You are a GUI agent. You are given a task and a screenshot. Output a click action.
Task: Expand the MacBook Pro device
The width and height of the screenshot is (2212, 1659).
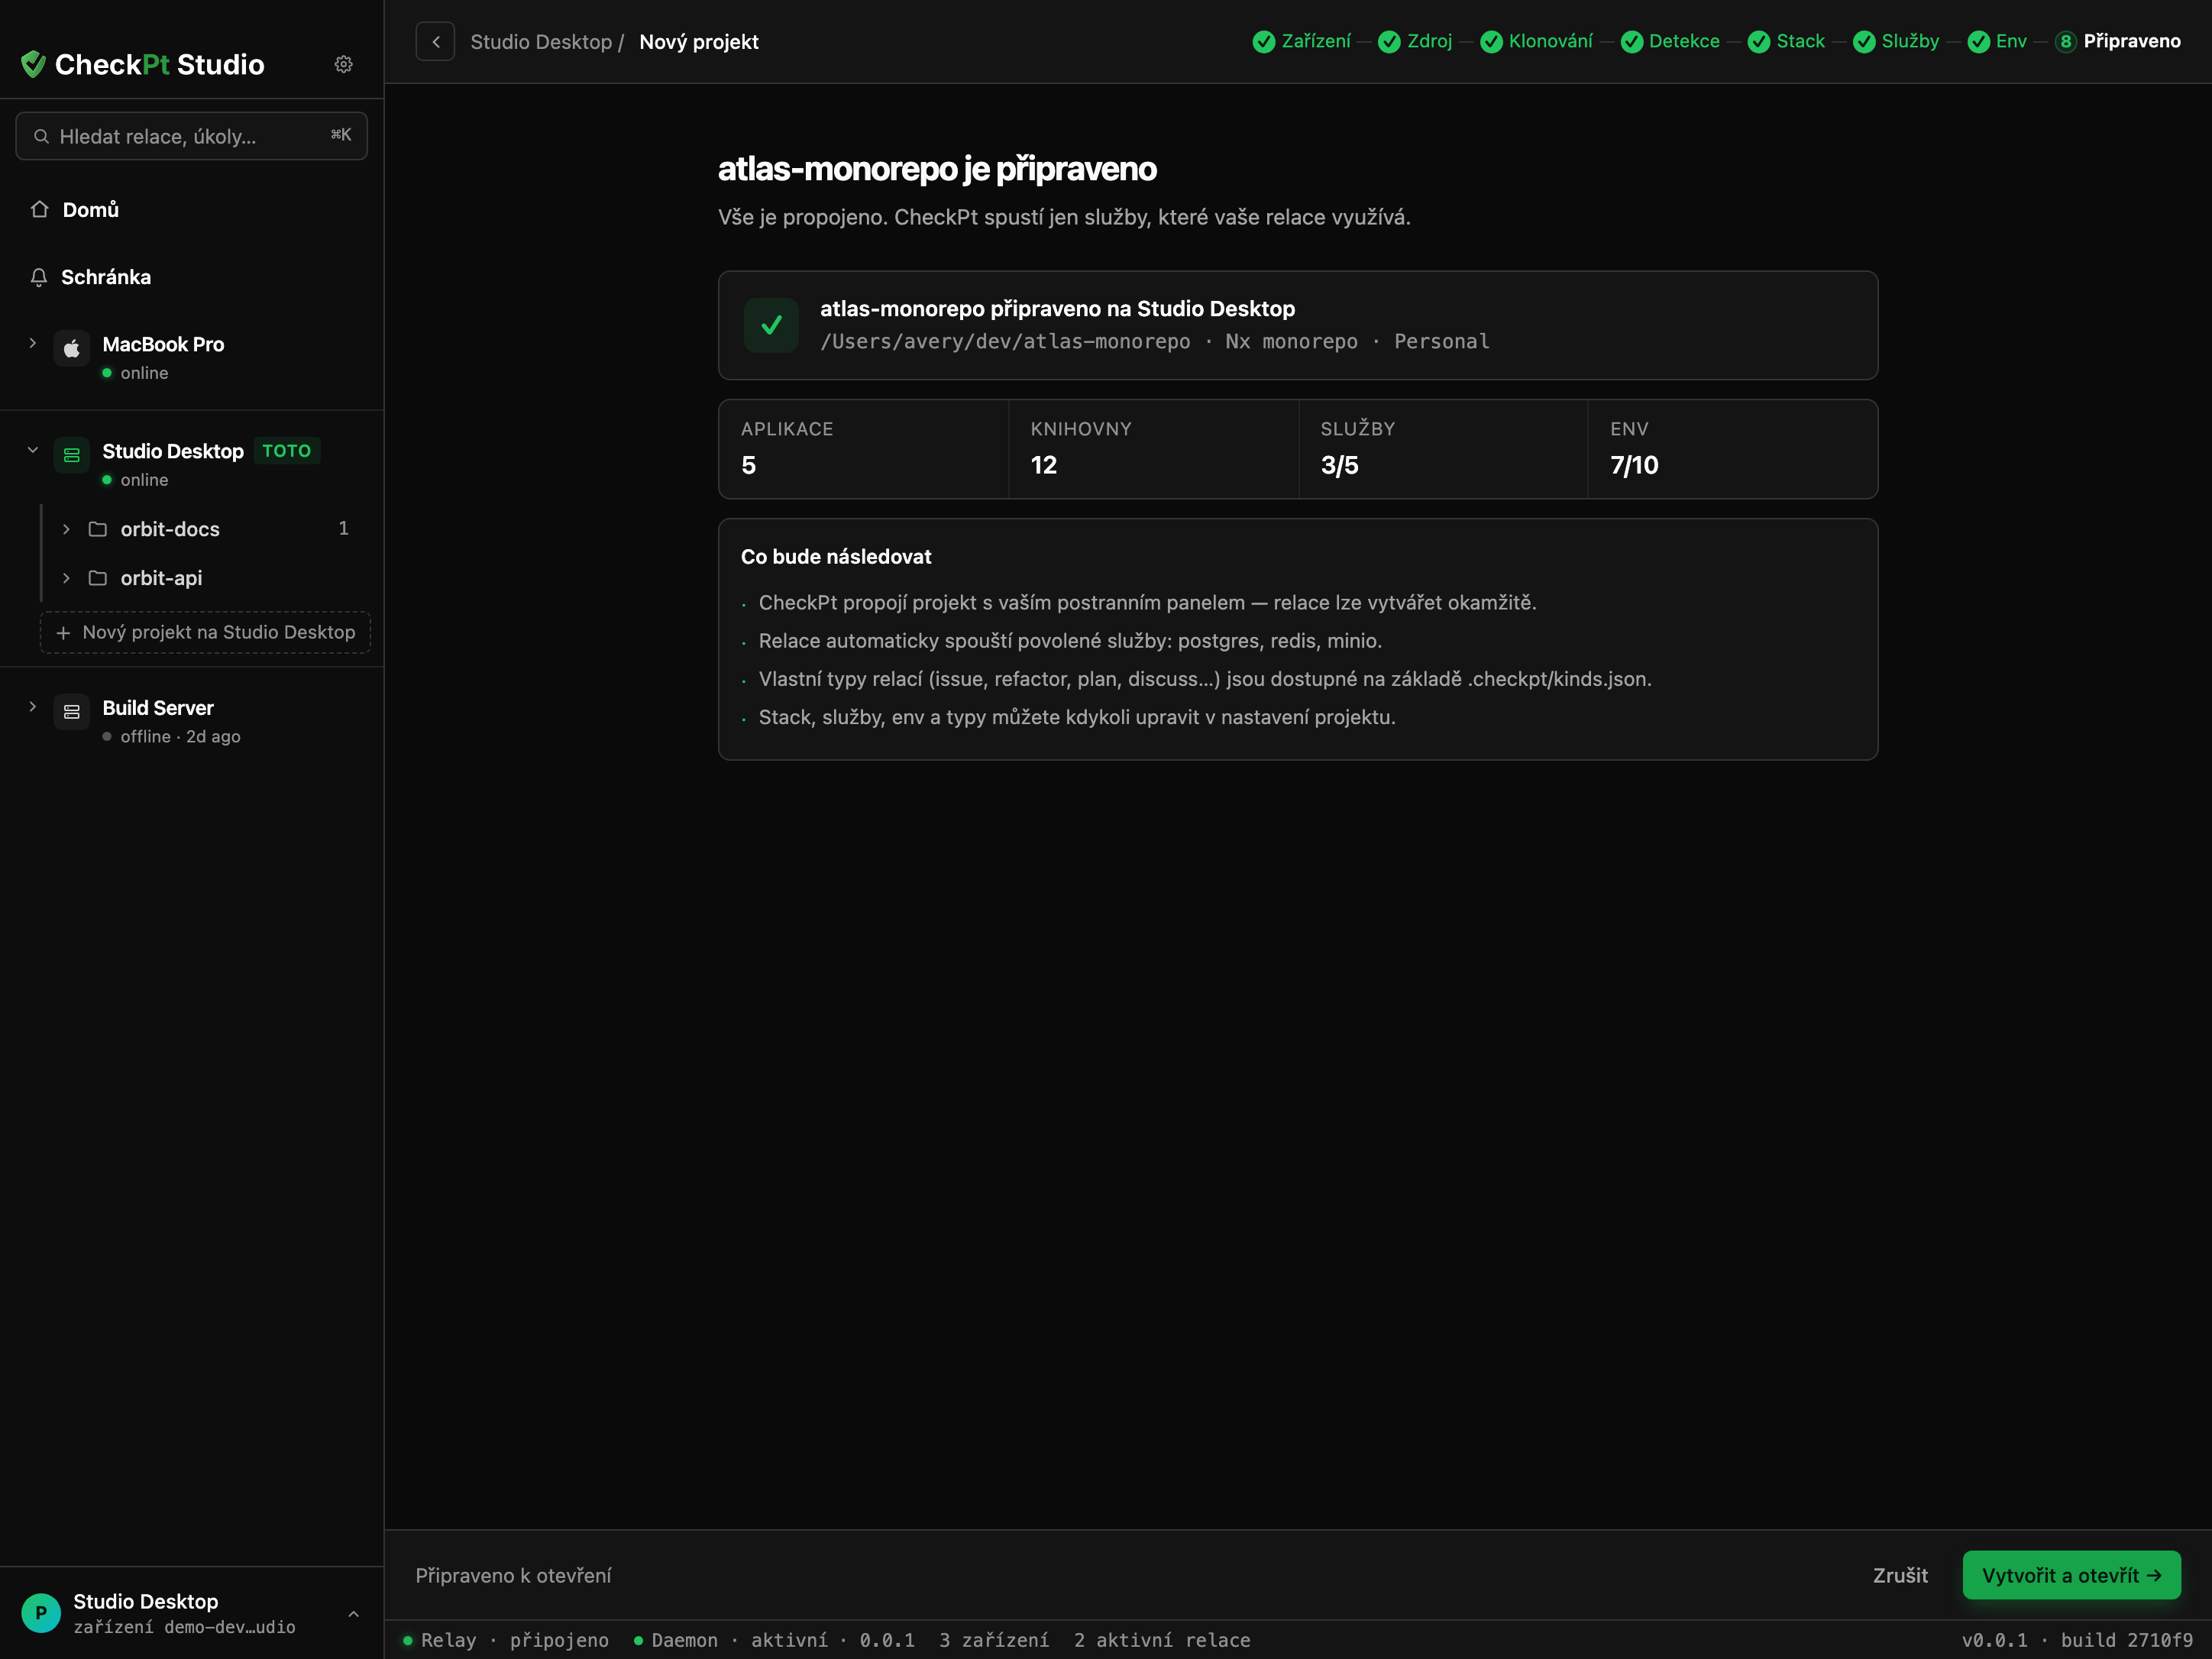coord(33,343)
